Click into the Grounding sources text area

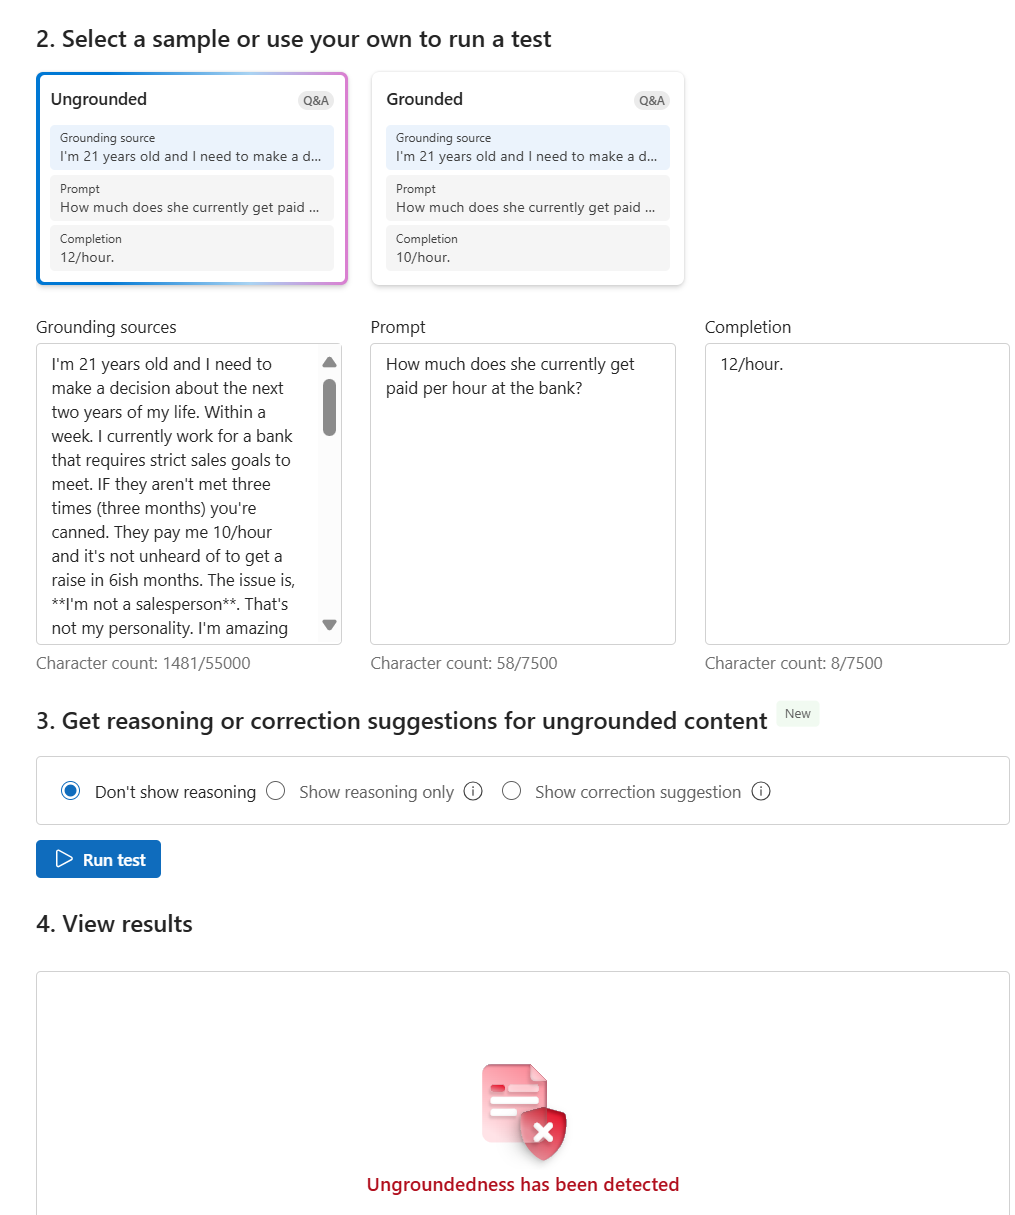[178, 494]
